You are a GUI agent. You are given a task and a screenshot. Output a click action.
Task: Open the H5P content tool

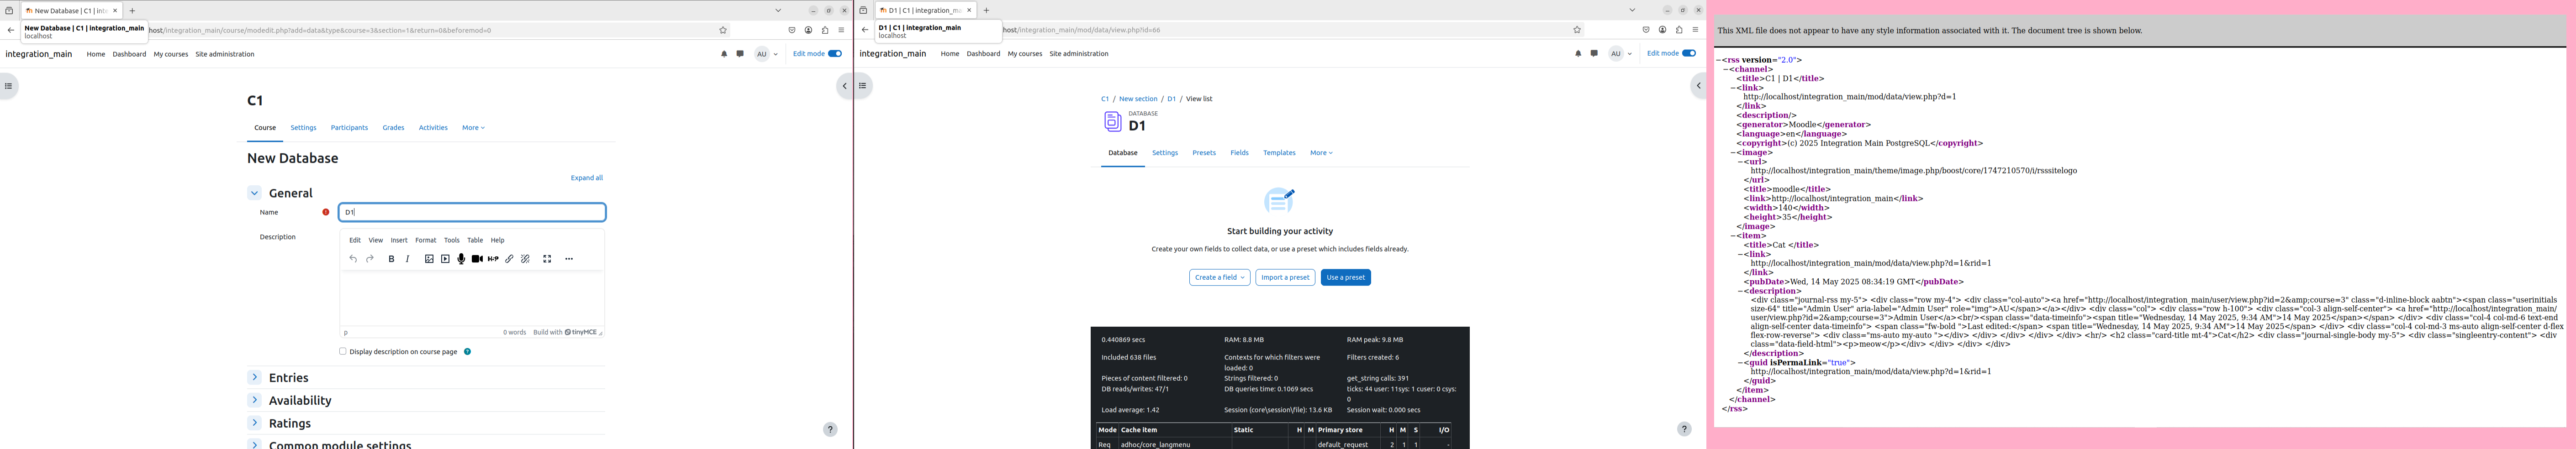click(493, 259)
